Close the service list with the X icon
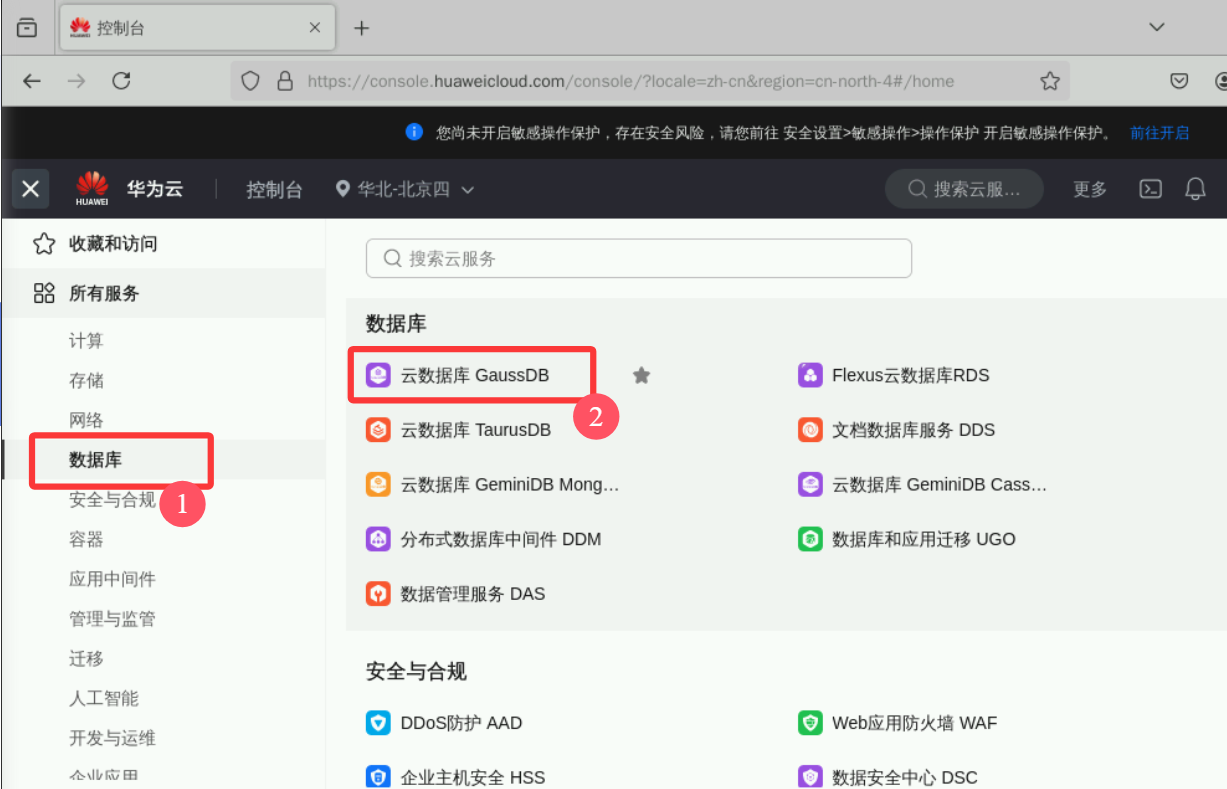Viewport: 1227px width, 789px height. tap(31, 189)
